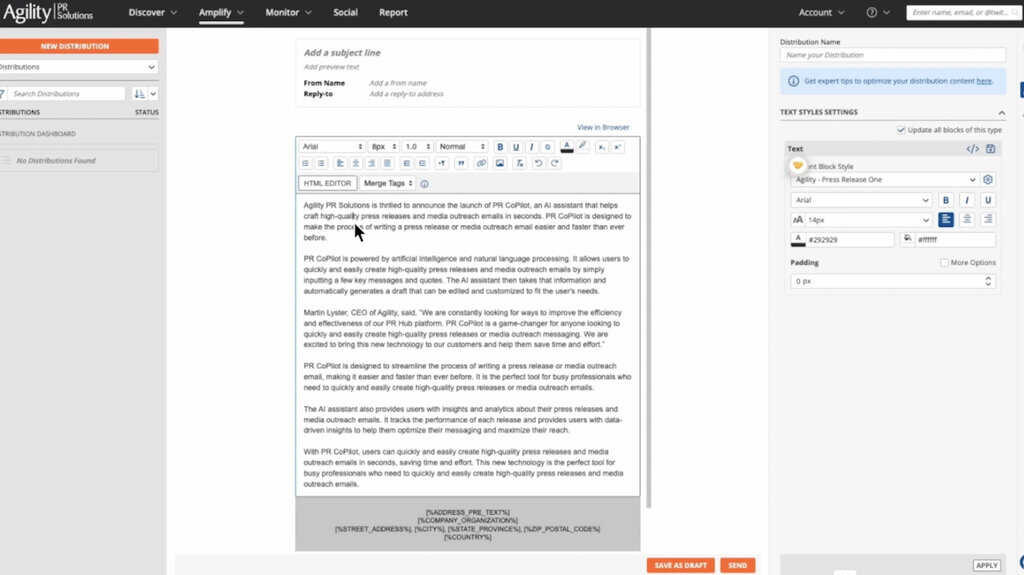
Task: Apply superscript formatting
Action: (x=617, y=147)
